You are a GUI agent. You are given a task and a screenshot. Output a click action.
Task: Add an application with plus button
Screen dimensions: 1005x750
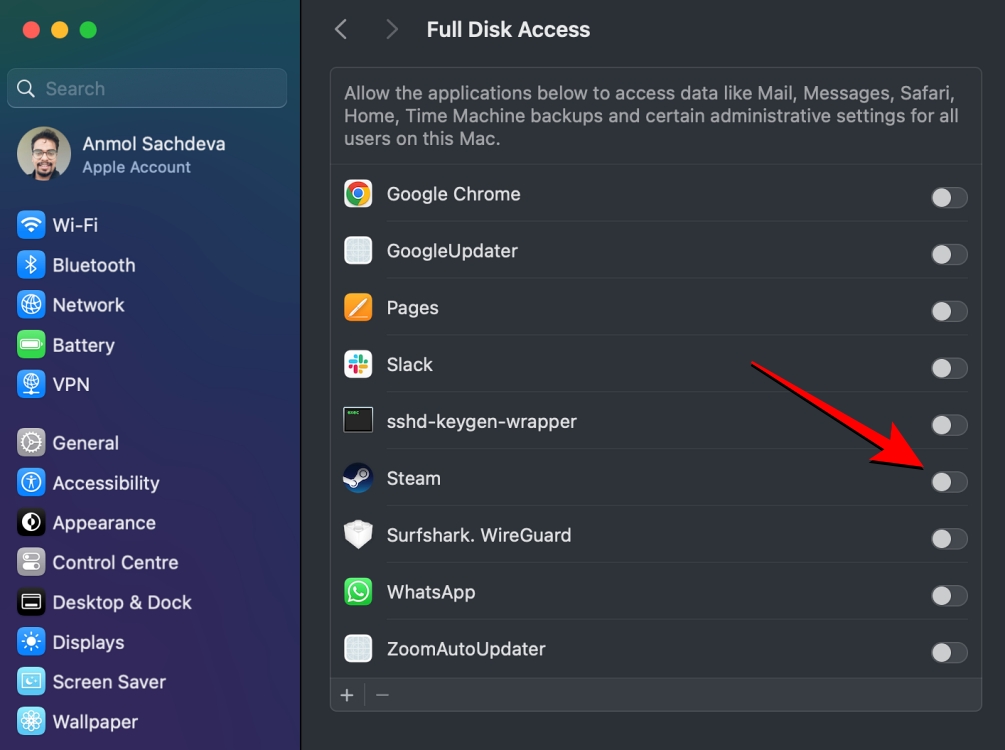[347, 695]
